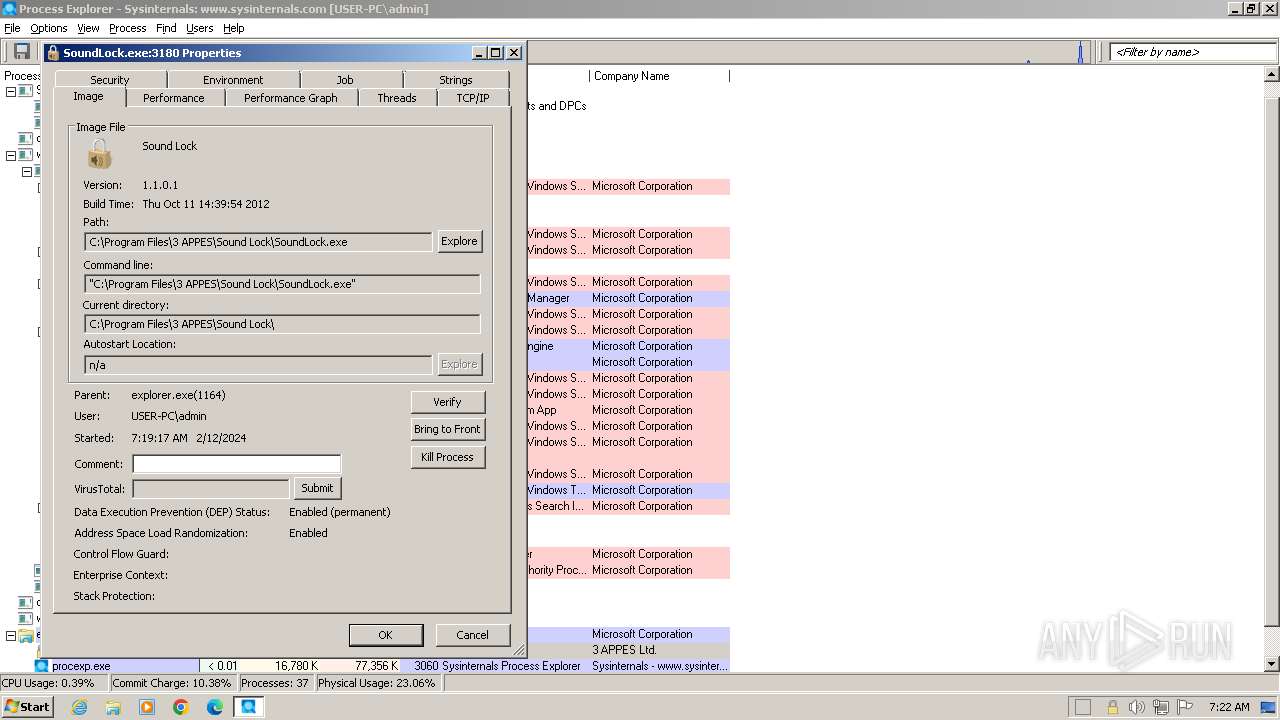Click Physical Usage in status bar
Screen dimensions: 1280x720
point(379,683)
